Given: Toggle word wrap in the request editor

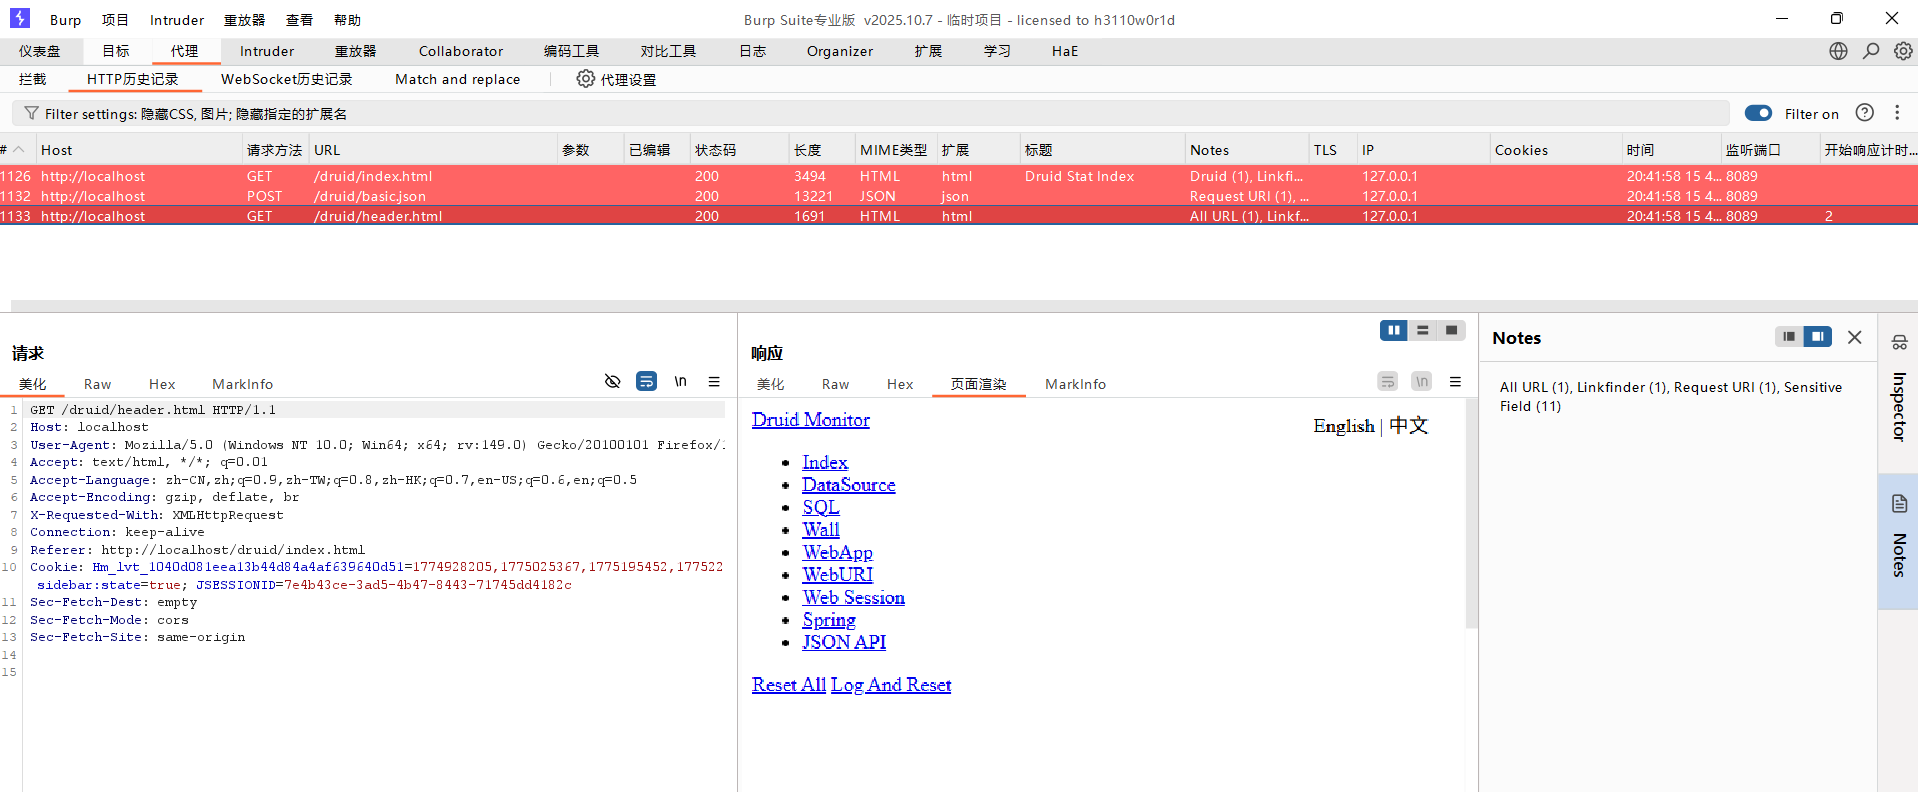Looking at the screenshot, I should (647, 381).
